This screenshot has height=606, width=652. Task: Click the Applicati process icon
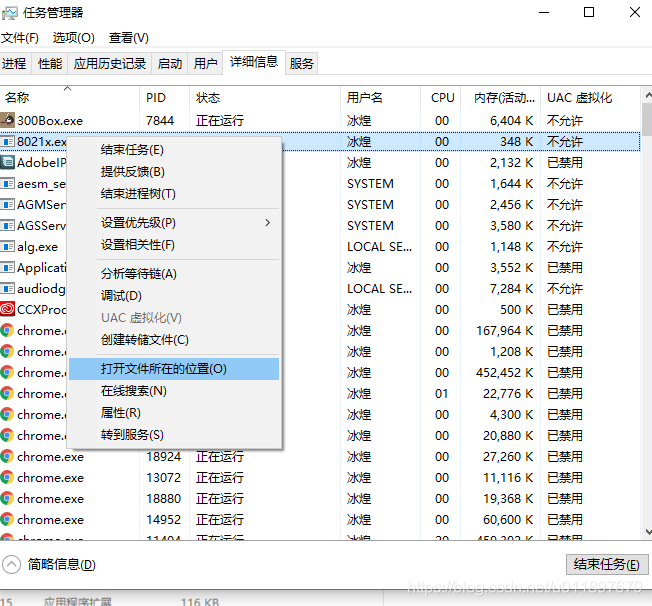(x=7, y=267)
